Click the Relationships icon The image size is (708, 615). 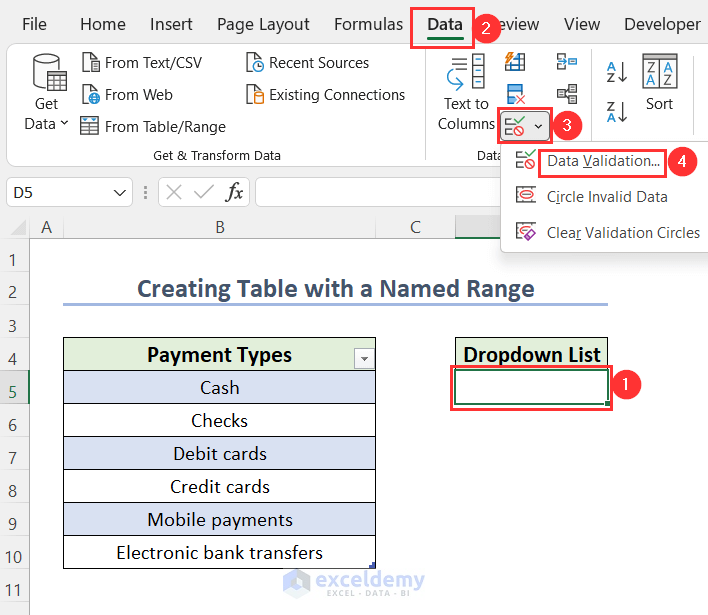(567, 94)
